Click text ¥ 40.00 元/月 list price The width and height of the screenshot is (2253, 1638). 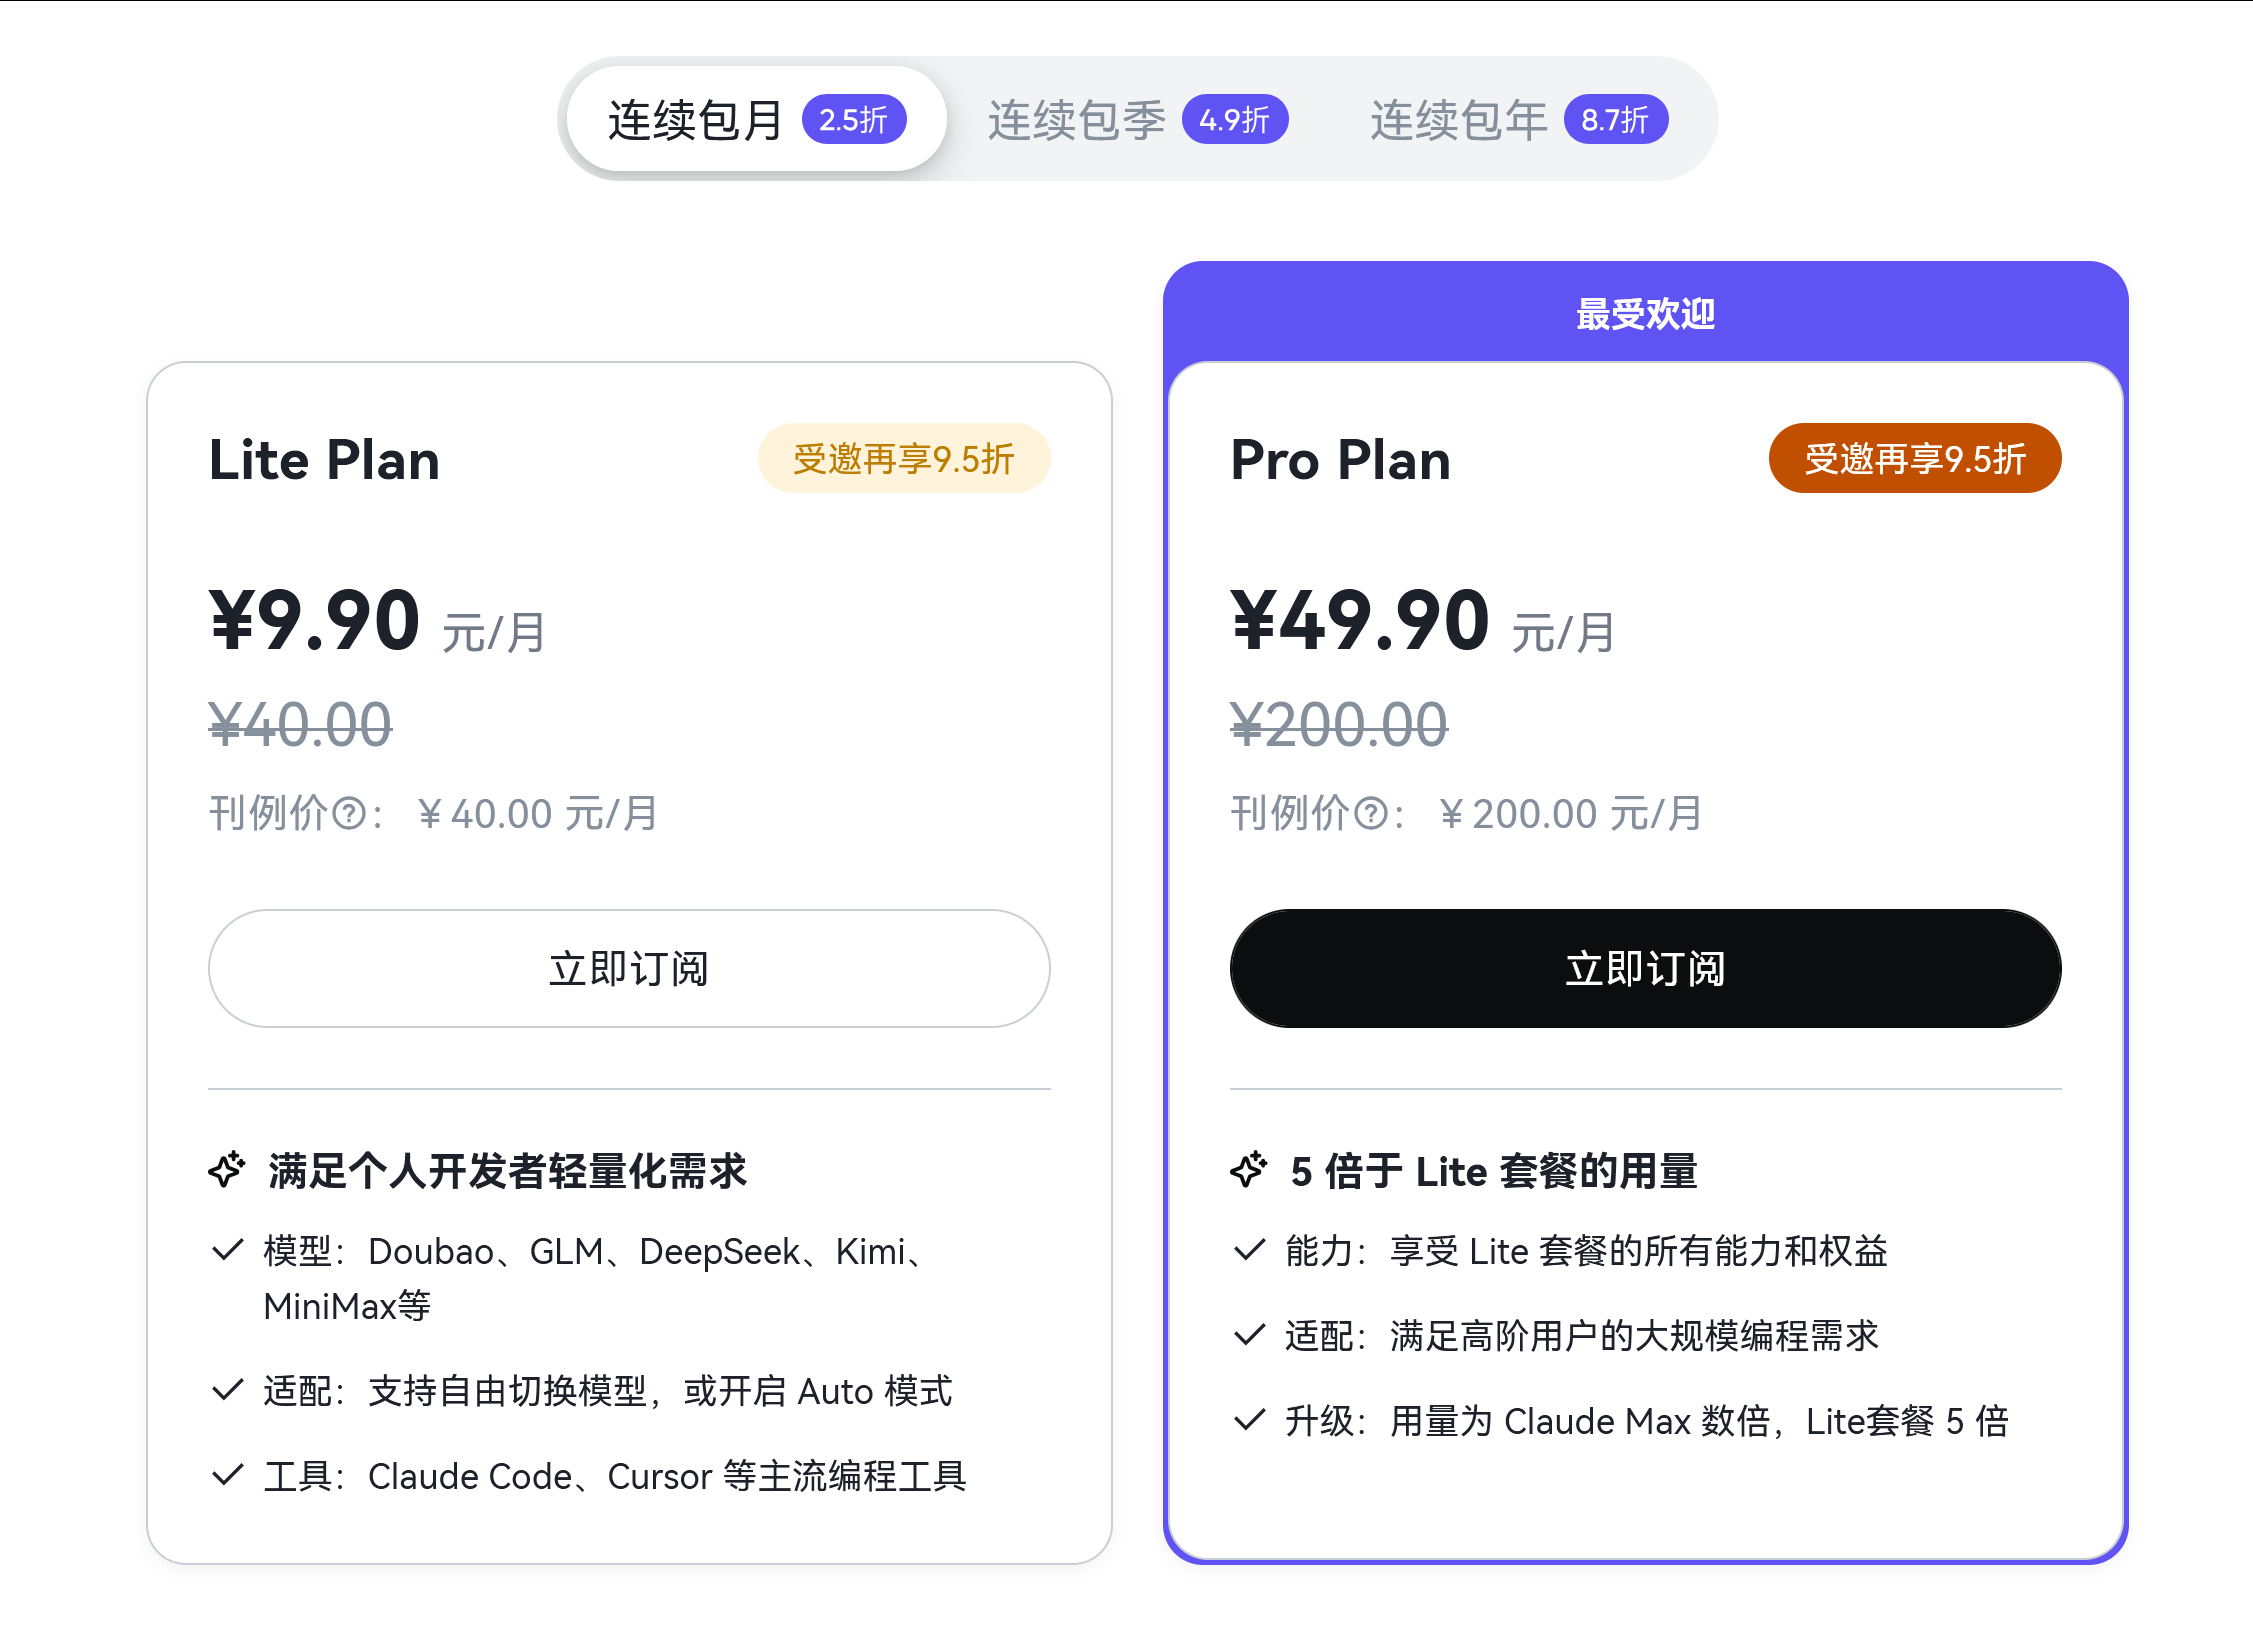click(537, 814)
